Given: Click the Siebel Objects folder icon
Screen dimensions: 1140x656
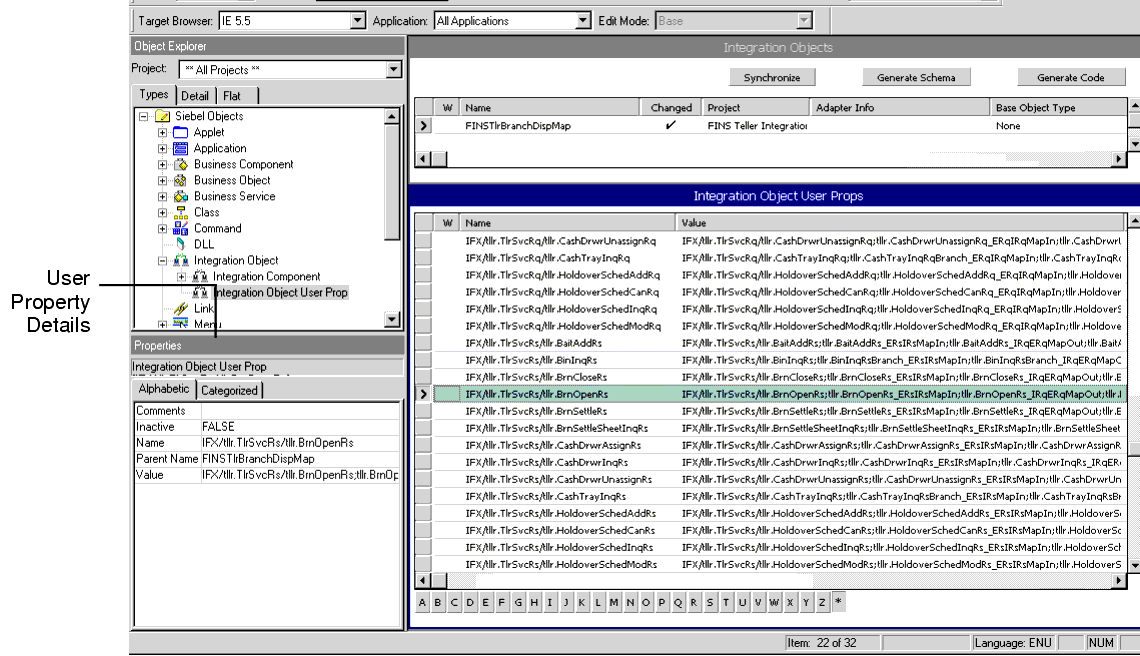Looking at the screenshot, I should click(162, 116).
